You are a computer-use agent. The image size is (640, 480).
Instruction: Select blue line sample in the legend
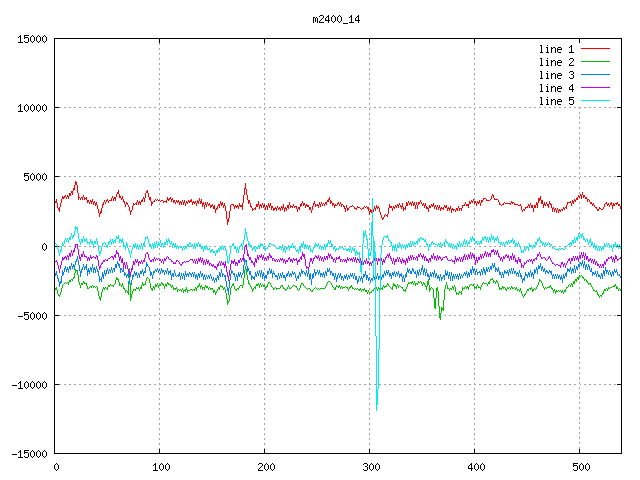tap(595, 75)
